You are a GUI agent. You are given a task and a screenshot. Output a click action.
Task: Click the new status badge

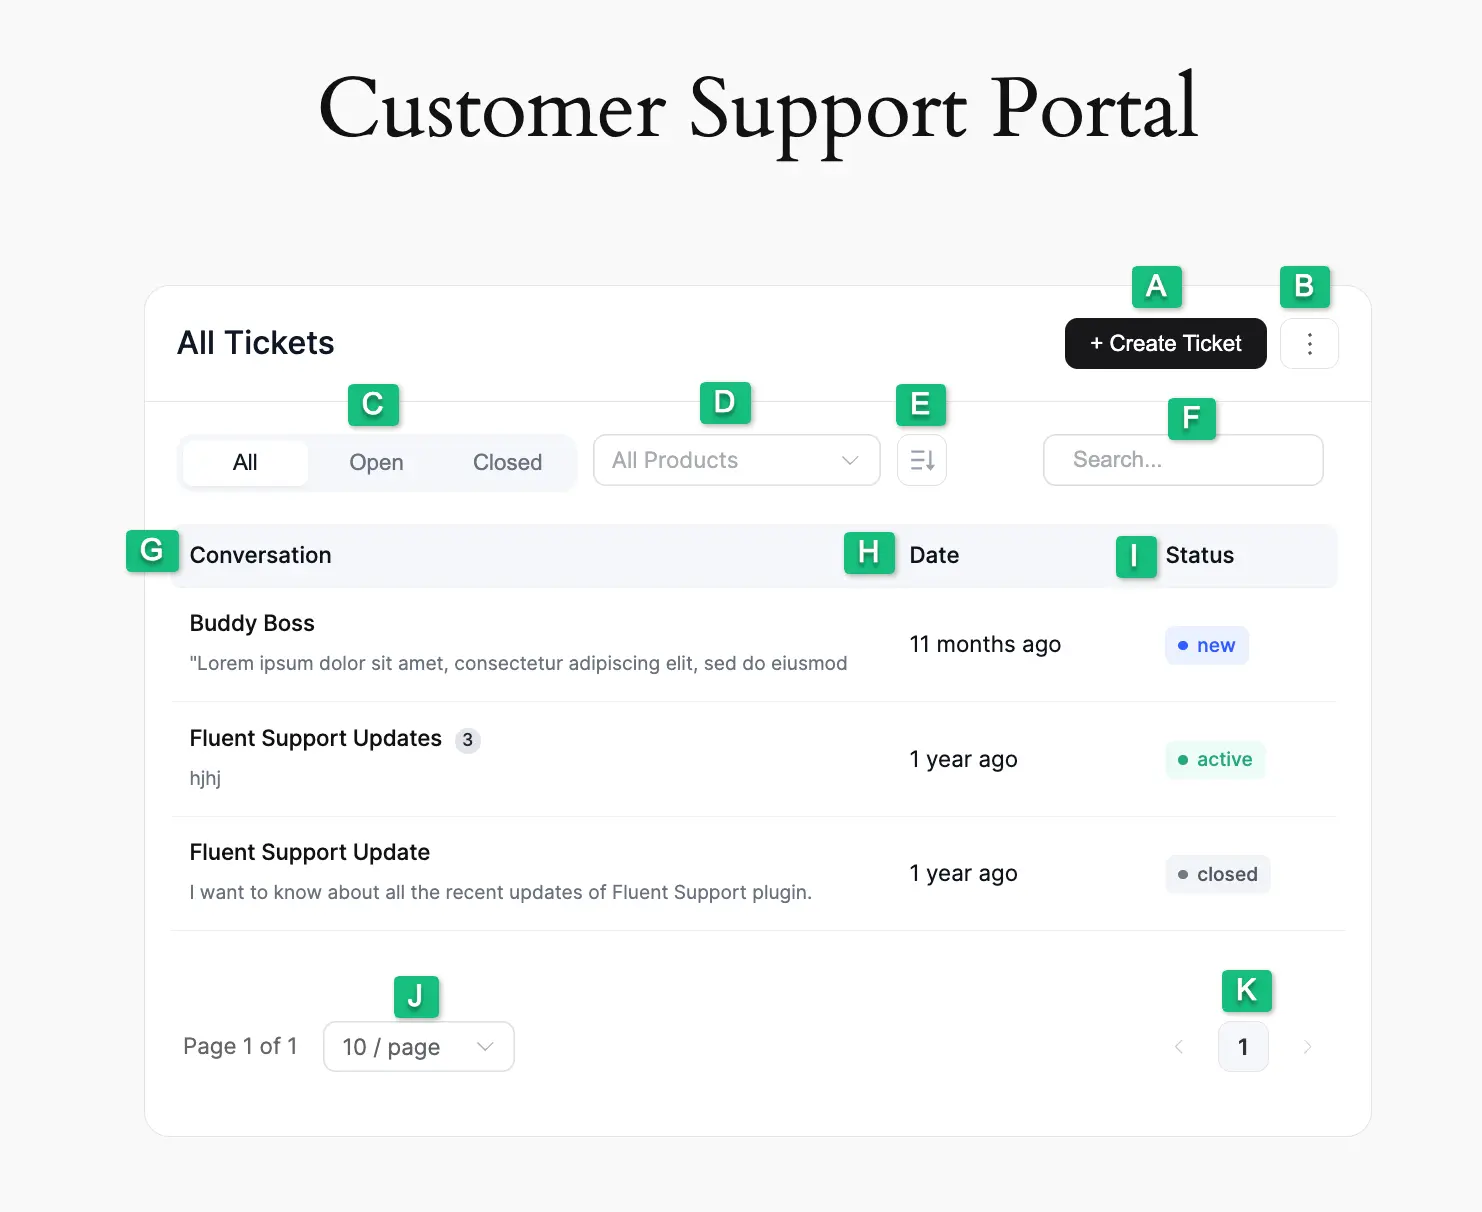1206,645
